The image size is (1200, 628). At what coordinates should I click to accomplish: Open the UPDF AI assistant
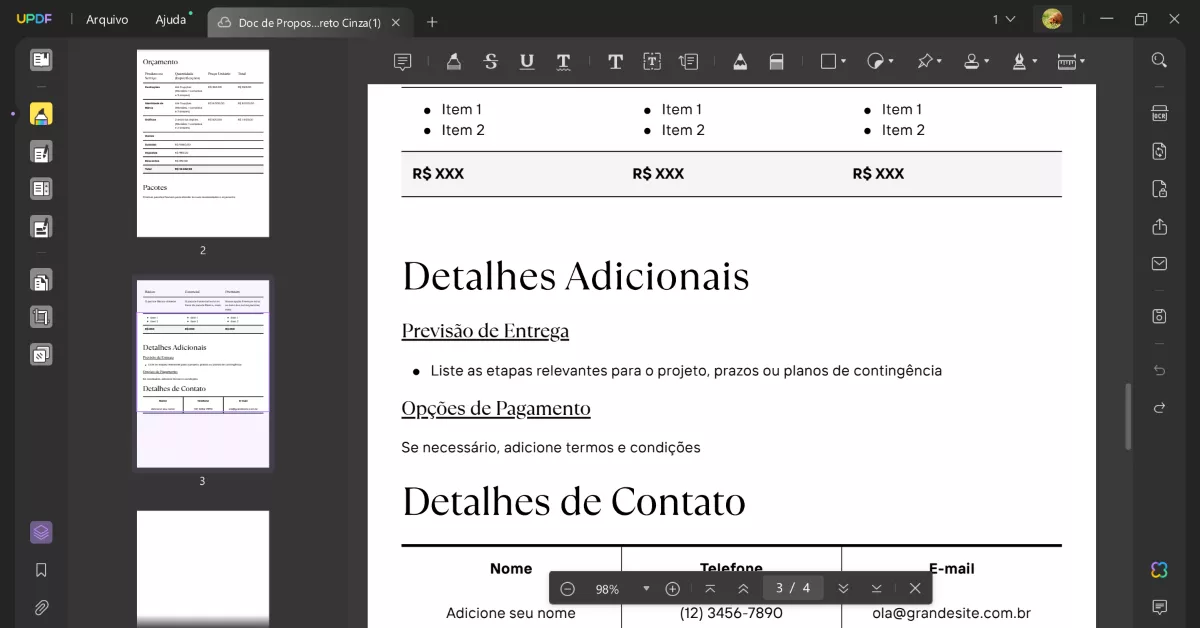click(x=1158, y=570)
